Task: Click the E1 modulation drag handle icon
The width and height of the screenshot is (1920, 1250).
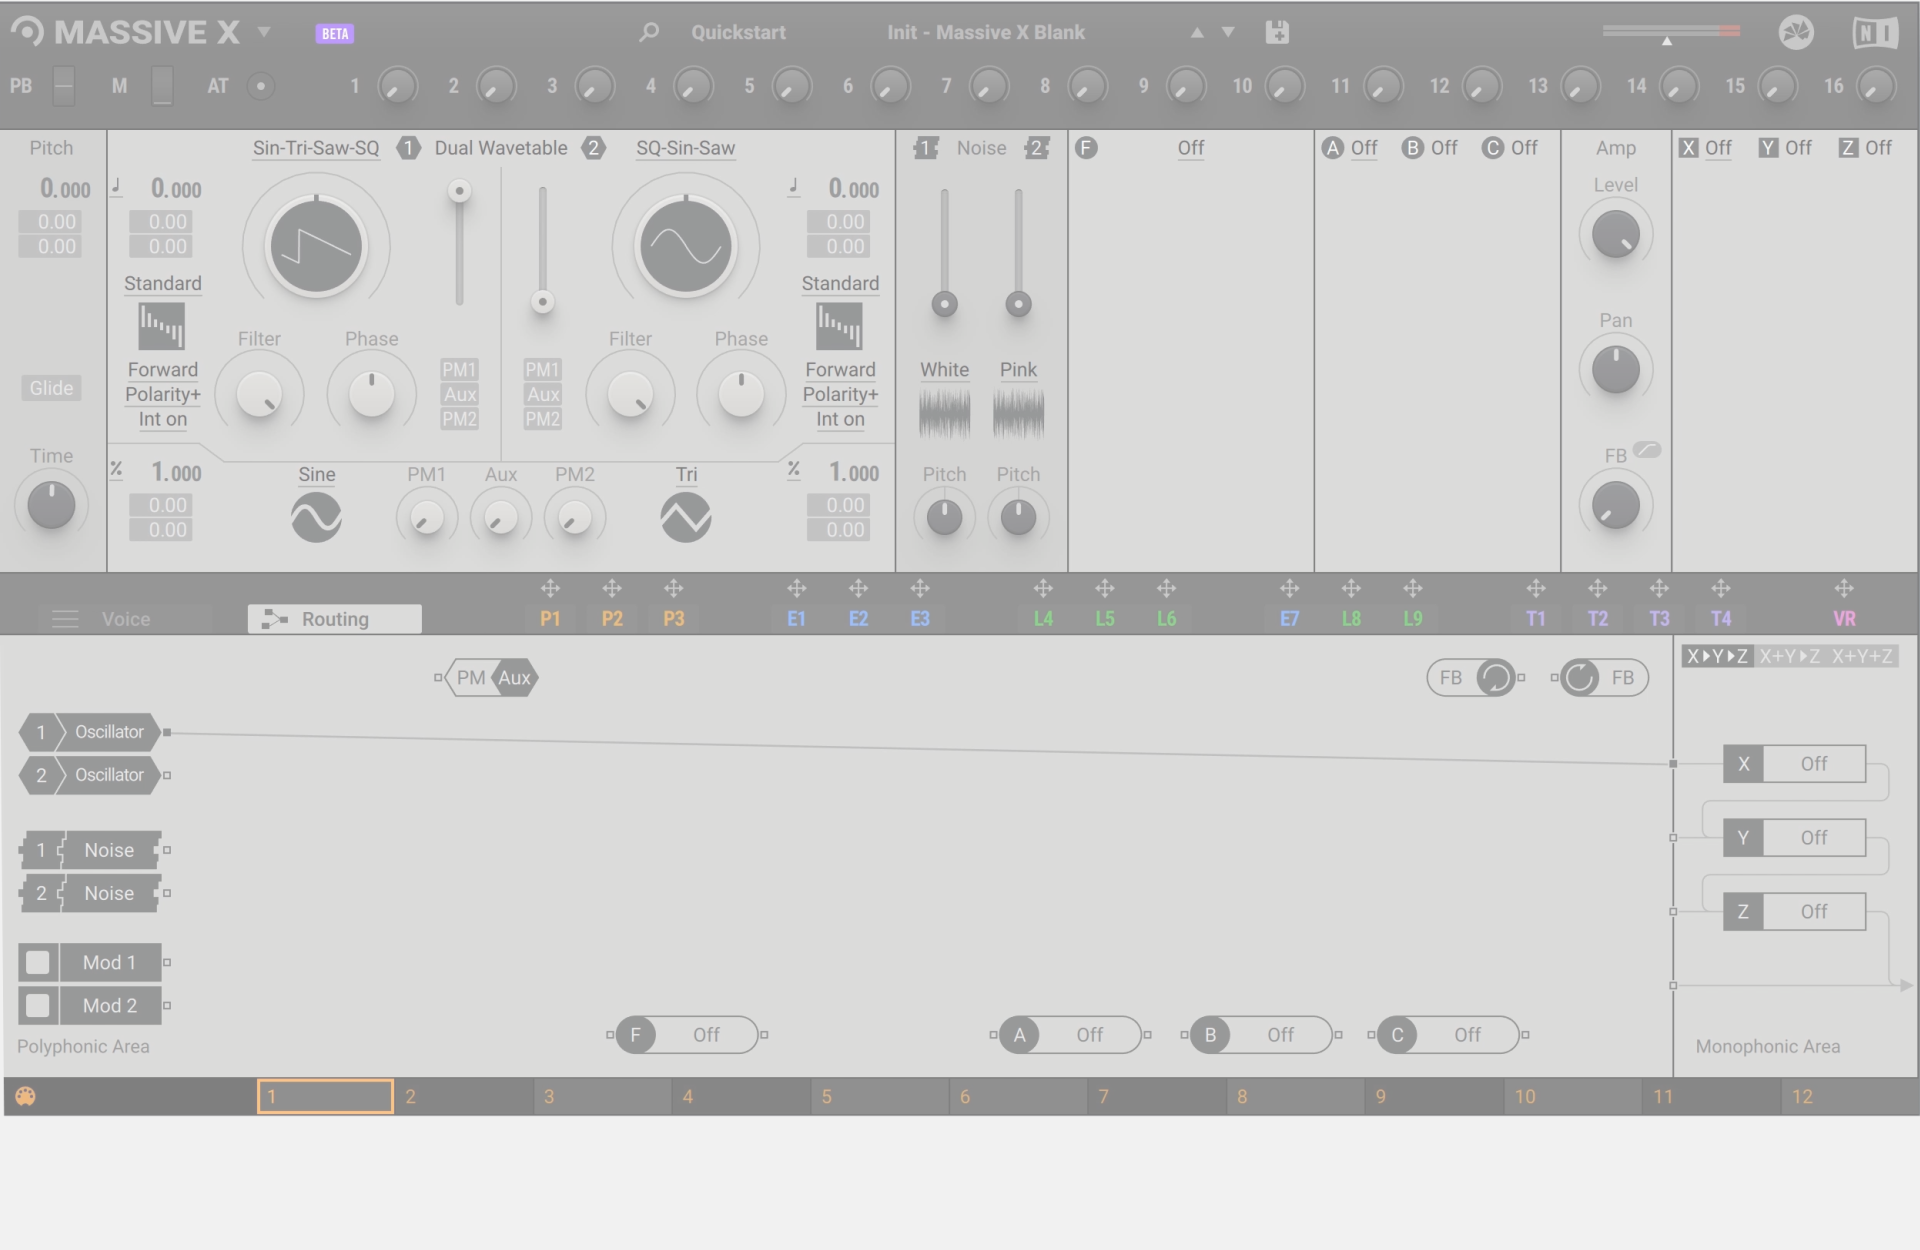Action: tap(796, 588)
